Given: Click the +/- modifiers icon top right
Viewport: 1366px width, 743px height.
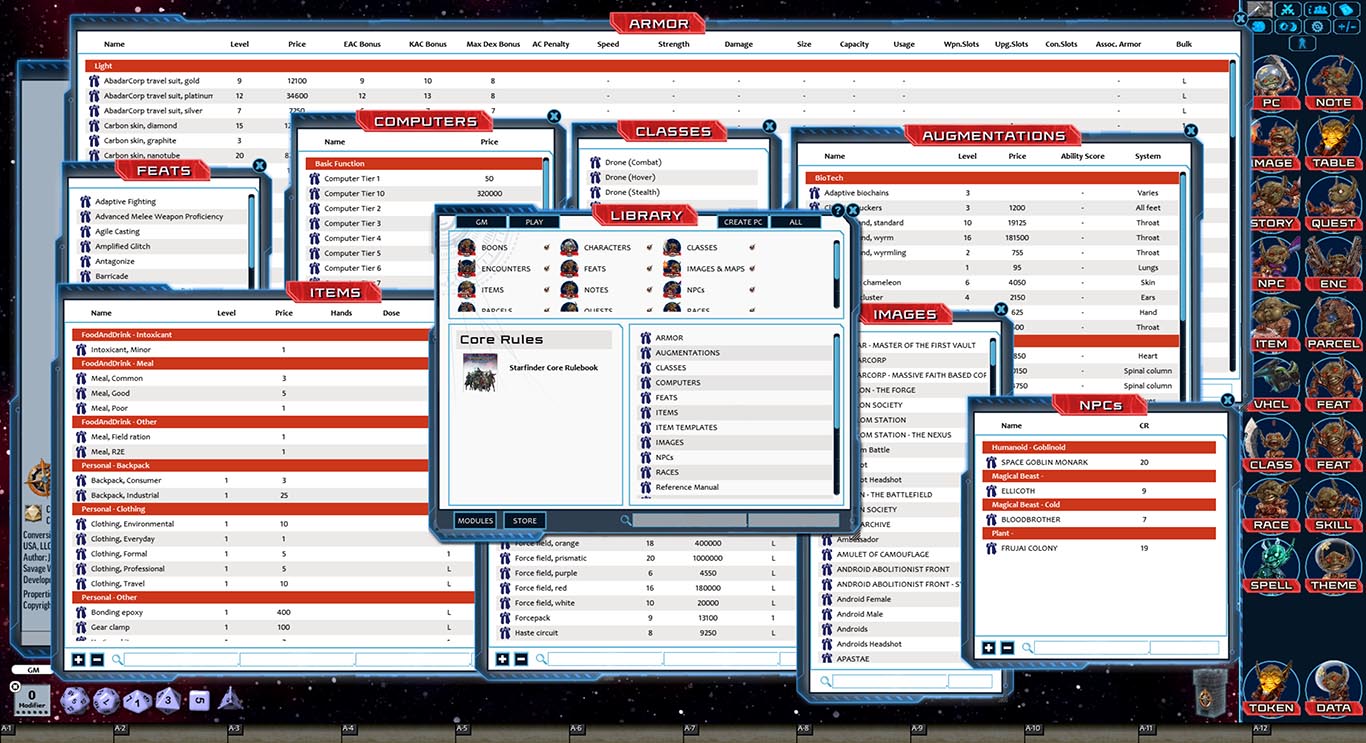Looking at the screenshot, I should point(1346,26).
